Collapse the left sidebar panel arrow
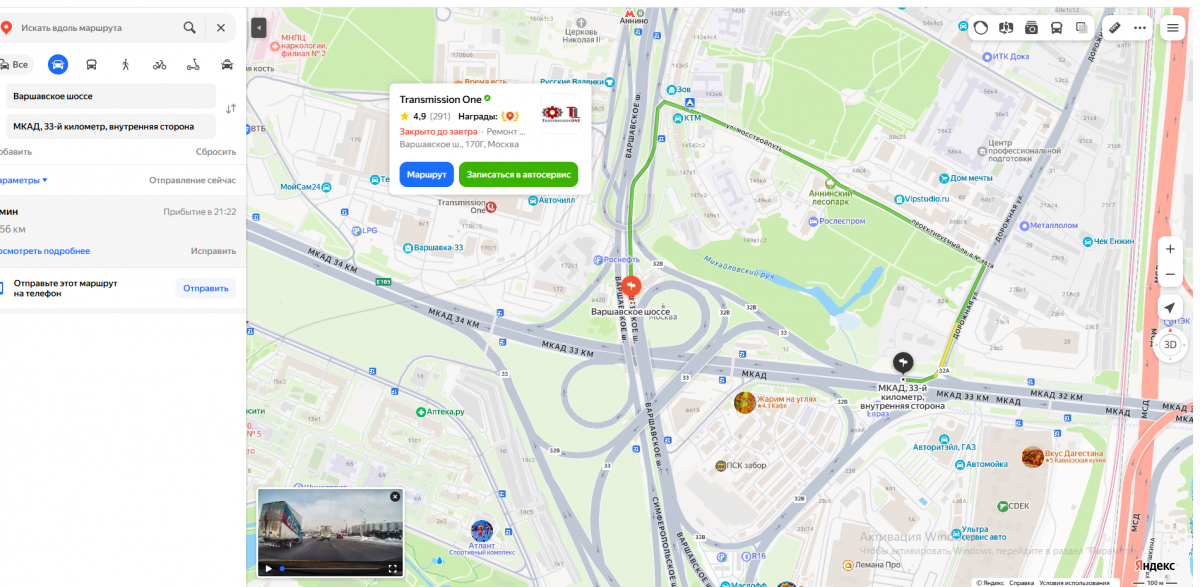The height and width of the screenshot is (587, 1200). coord(259,28)
